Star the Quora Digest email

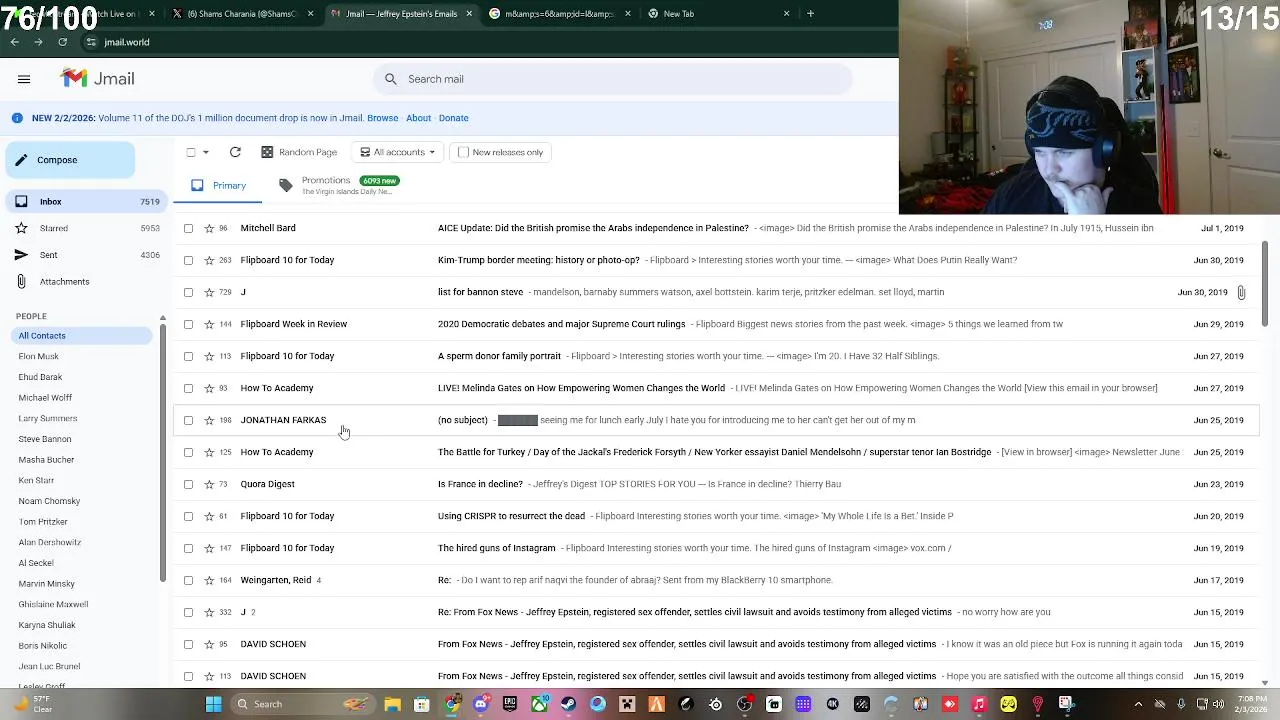tap(209, 484)
